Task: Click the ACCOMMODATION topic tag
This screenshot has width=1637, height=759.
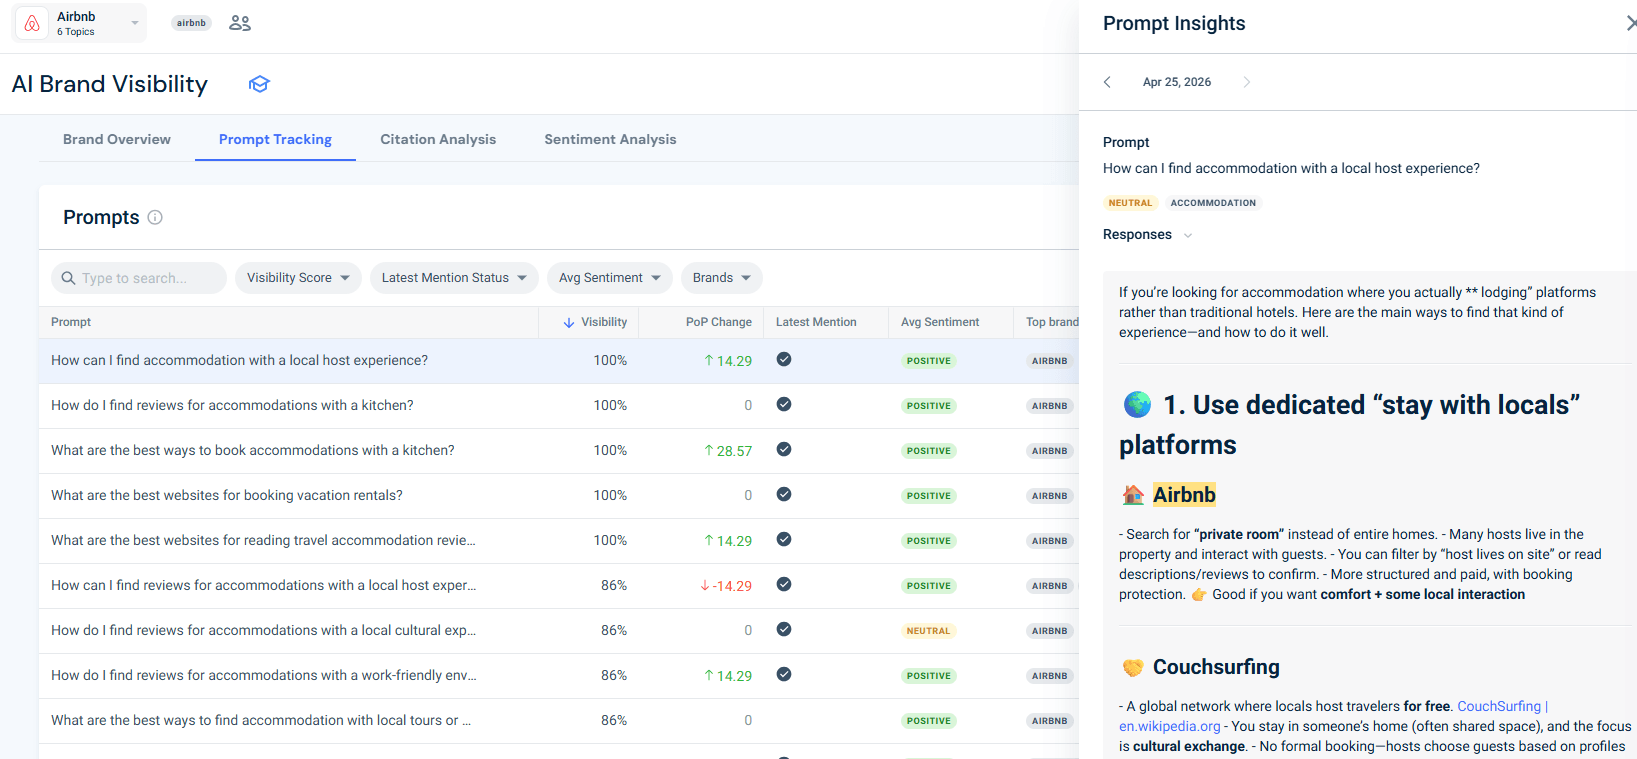Action: pyautogui.click(x=1213, y=203)
